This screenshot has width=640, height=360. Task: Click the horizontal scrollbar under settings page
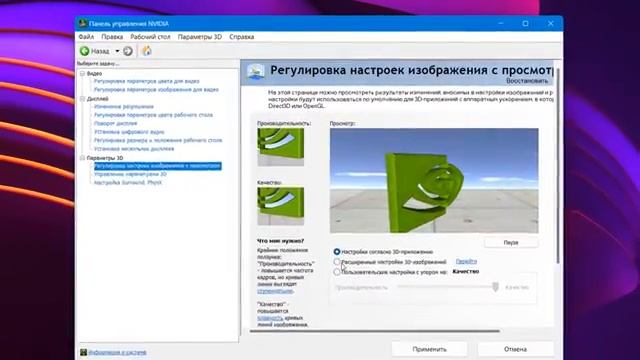[375, 331]
